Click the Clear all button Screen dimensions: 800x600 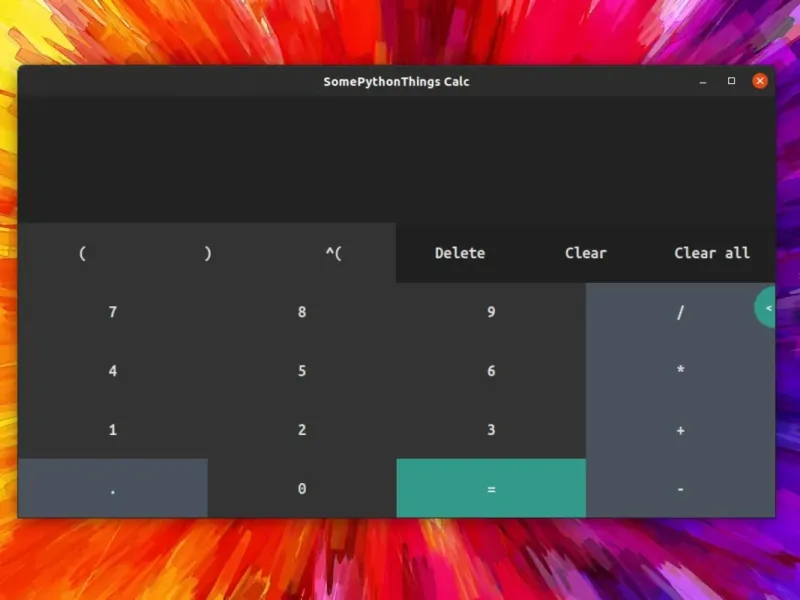pos(712,253)
